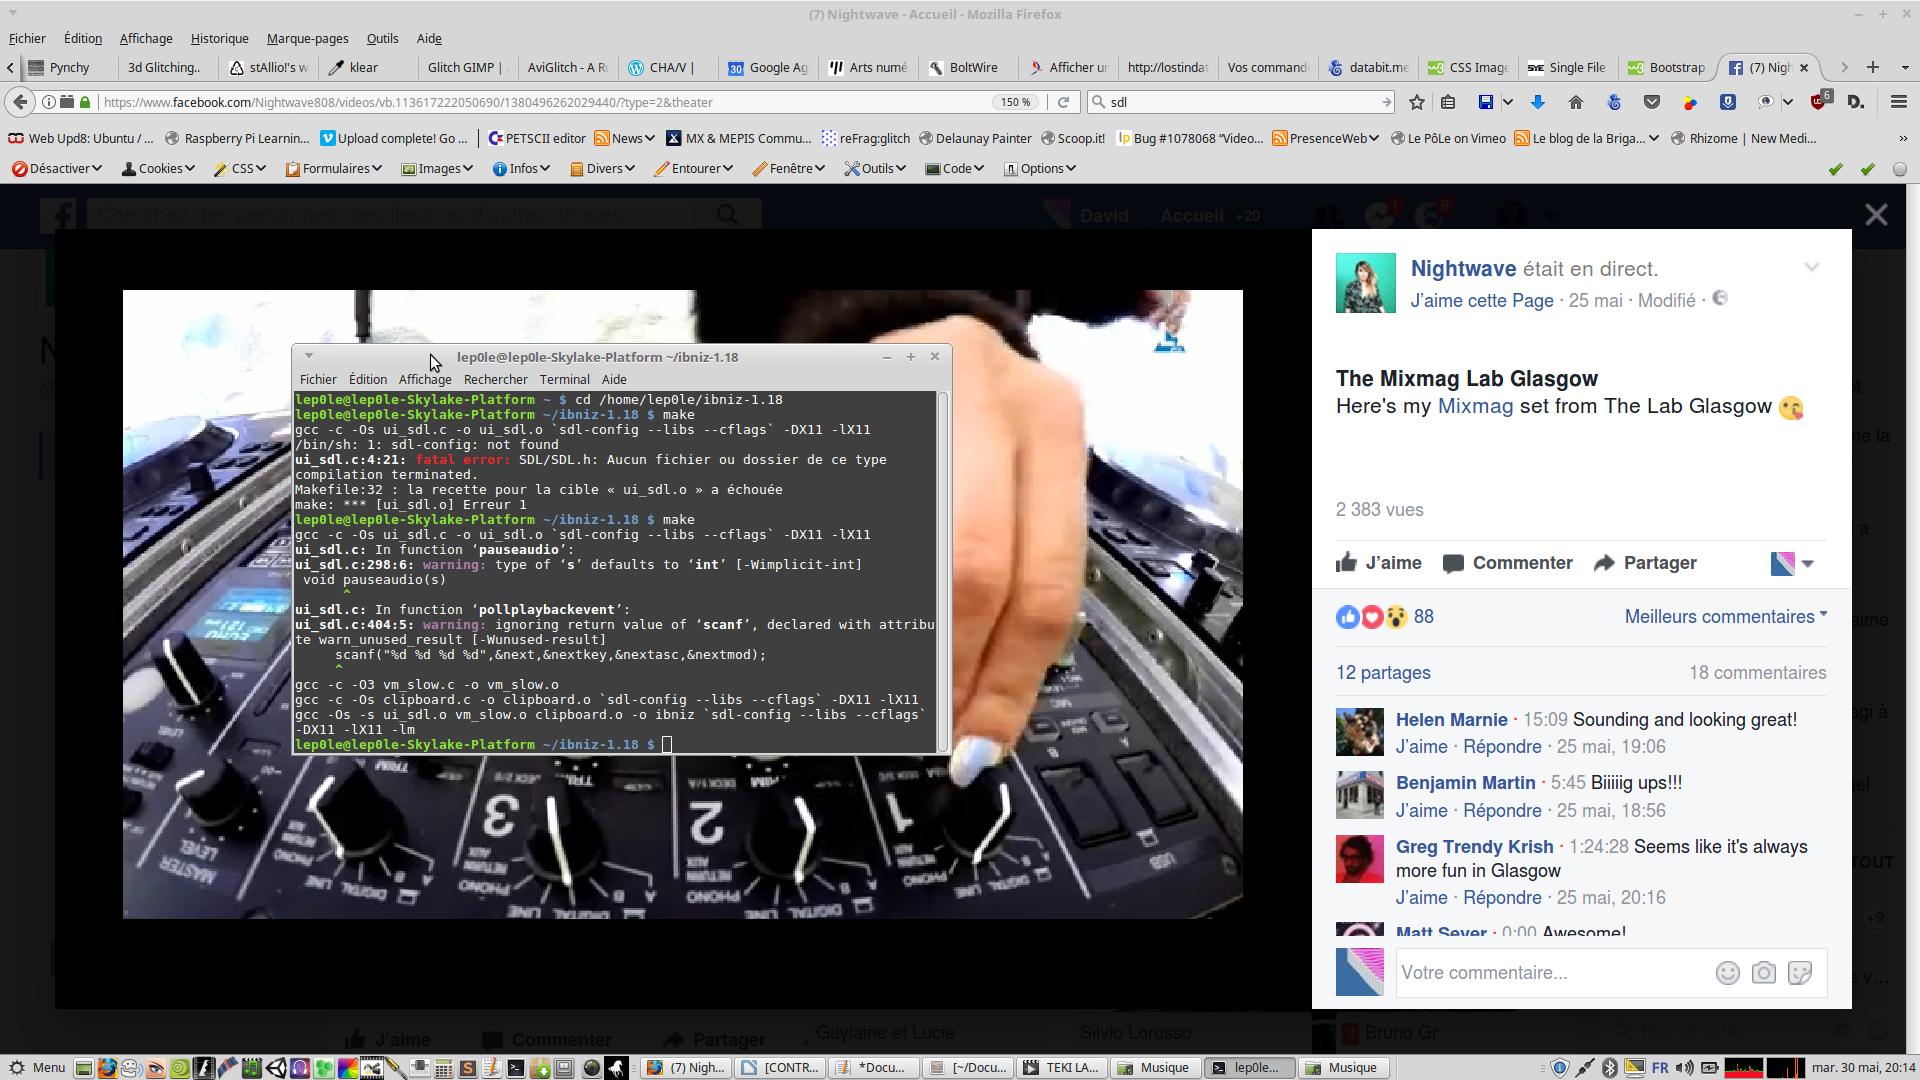Open the post options chevron beside Nightwave

(1811, 267)
